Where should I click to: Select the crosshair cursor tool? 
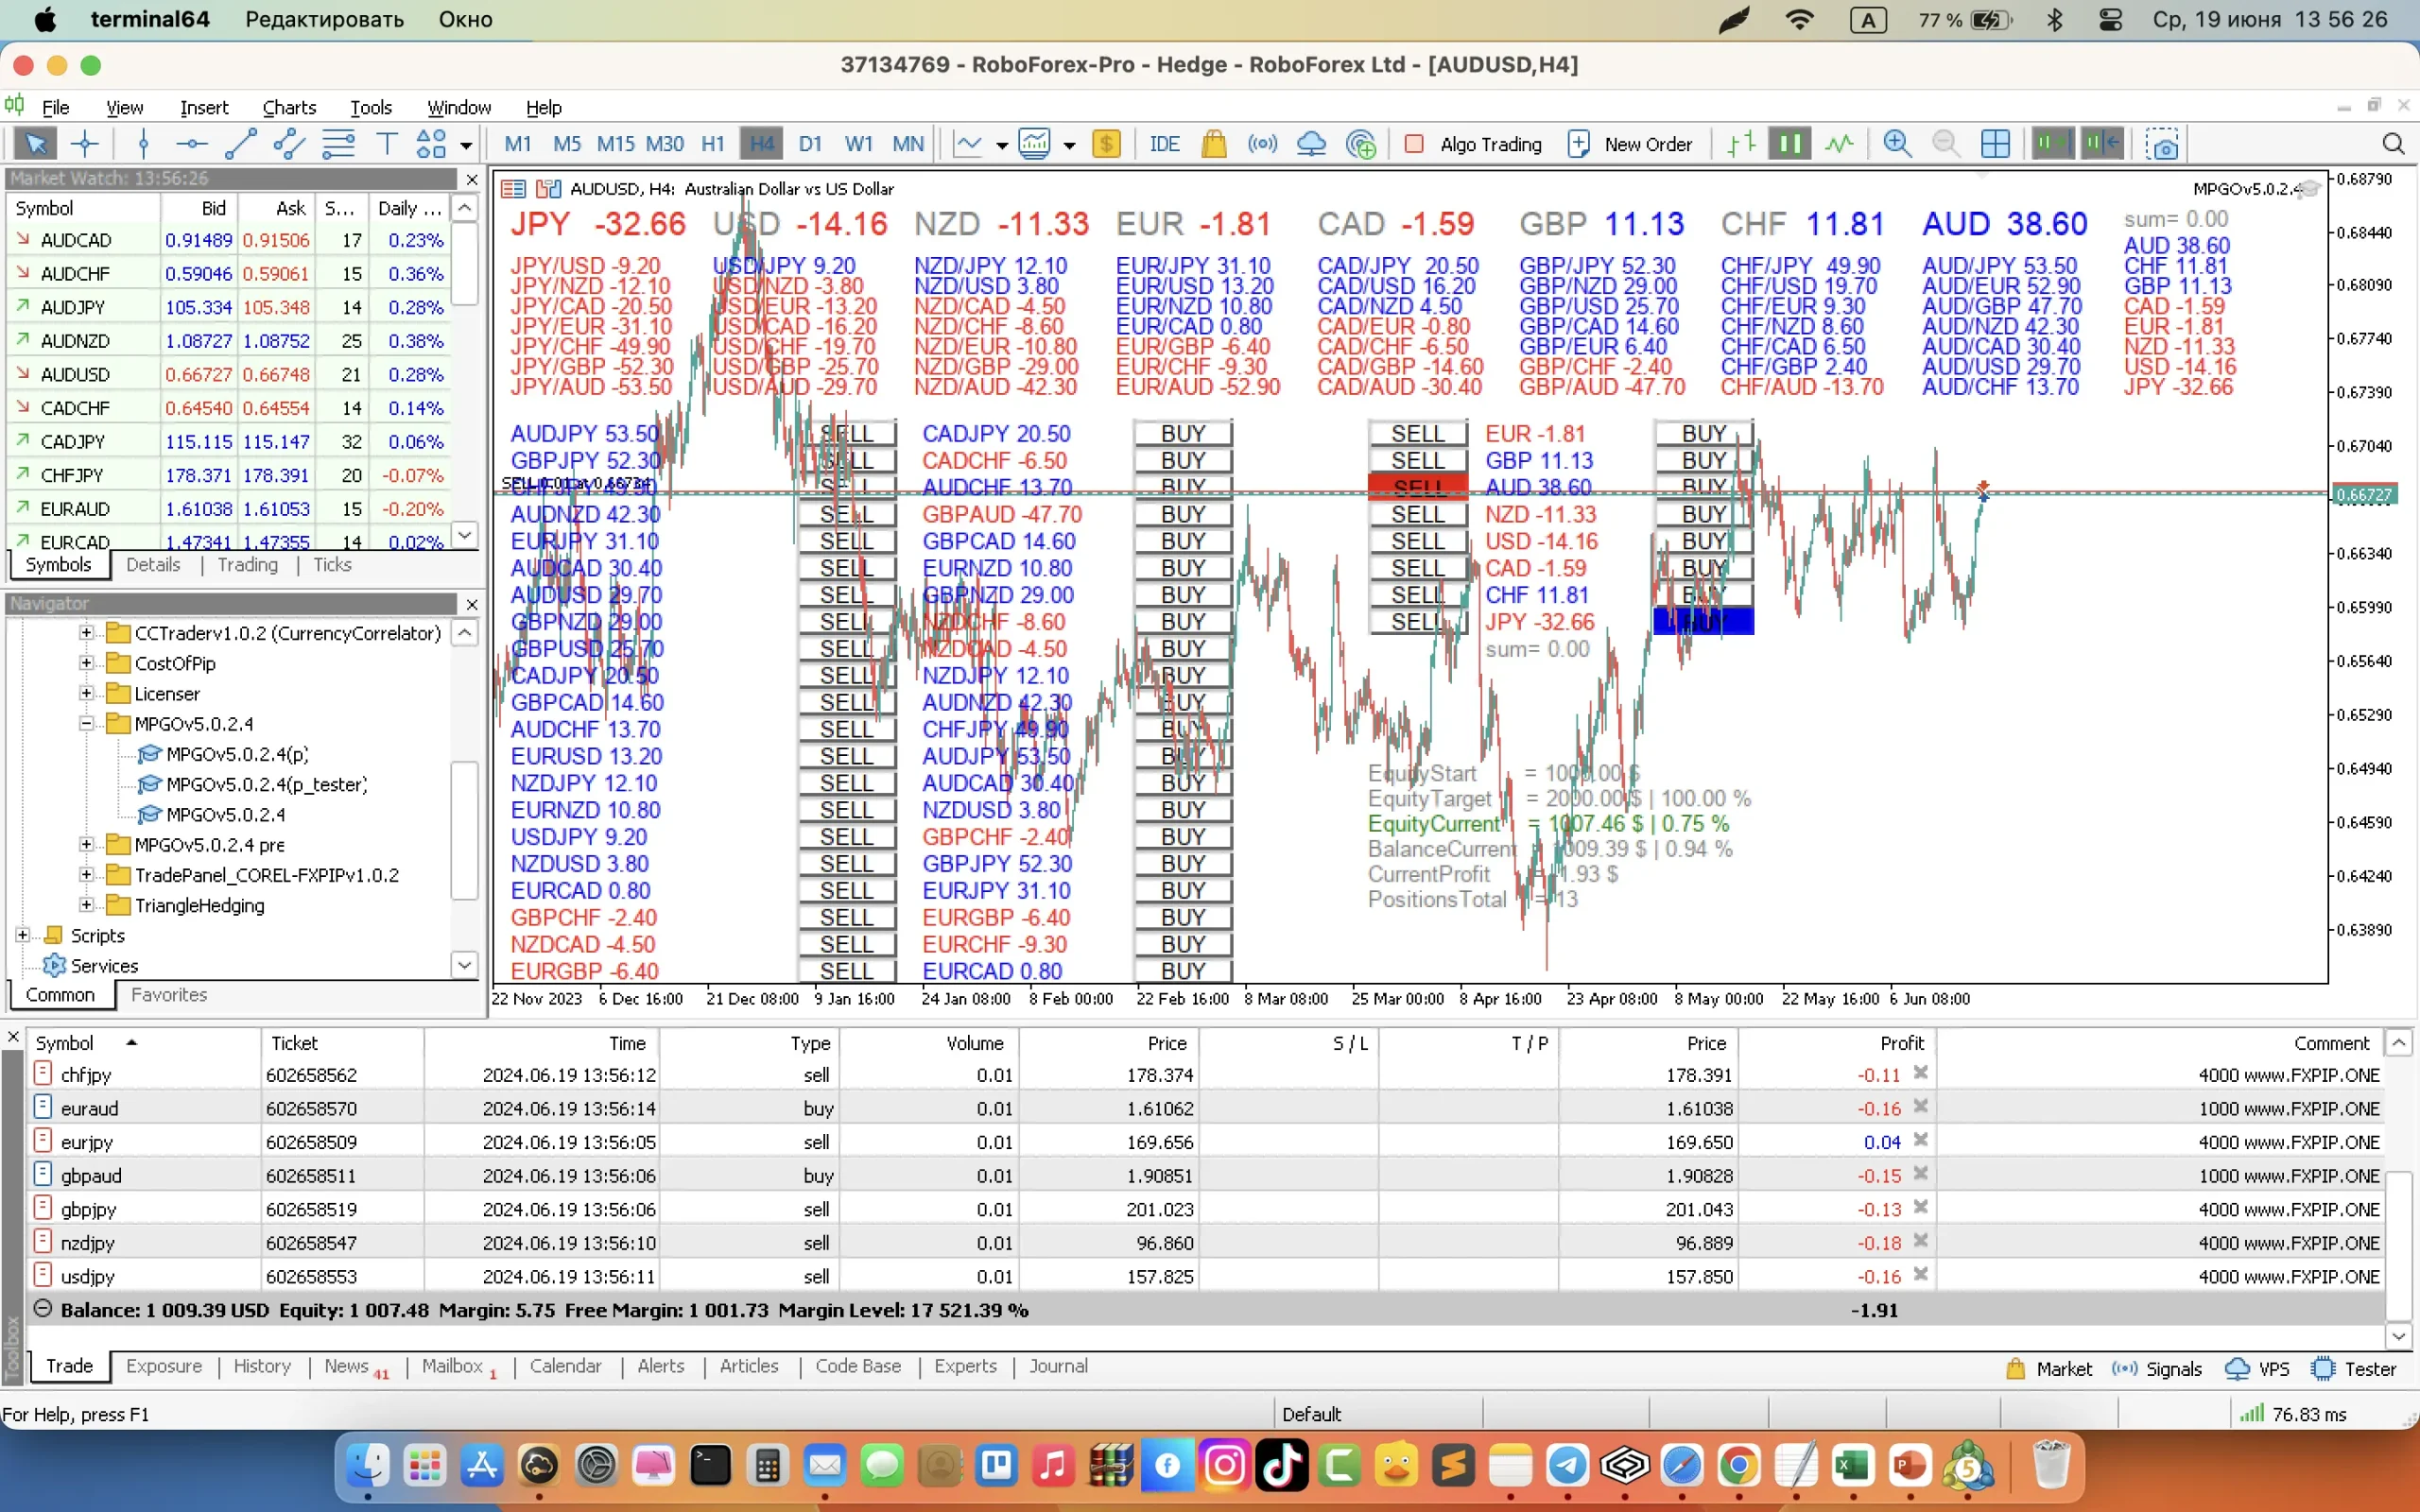click(x=85, y=144)
